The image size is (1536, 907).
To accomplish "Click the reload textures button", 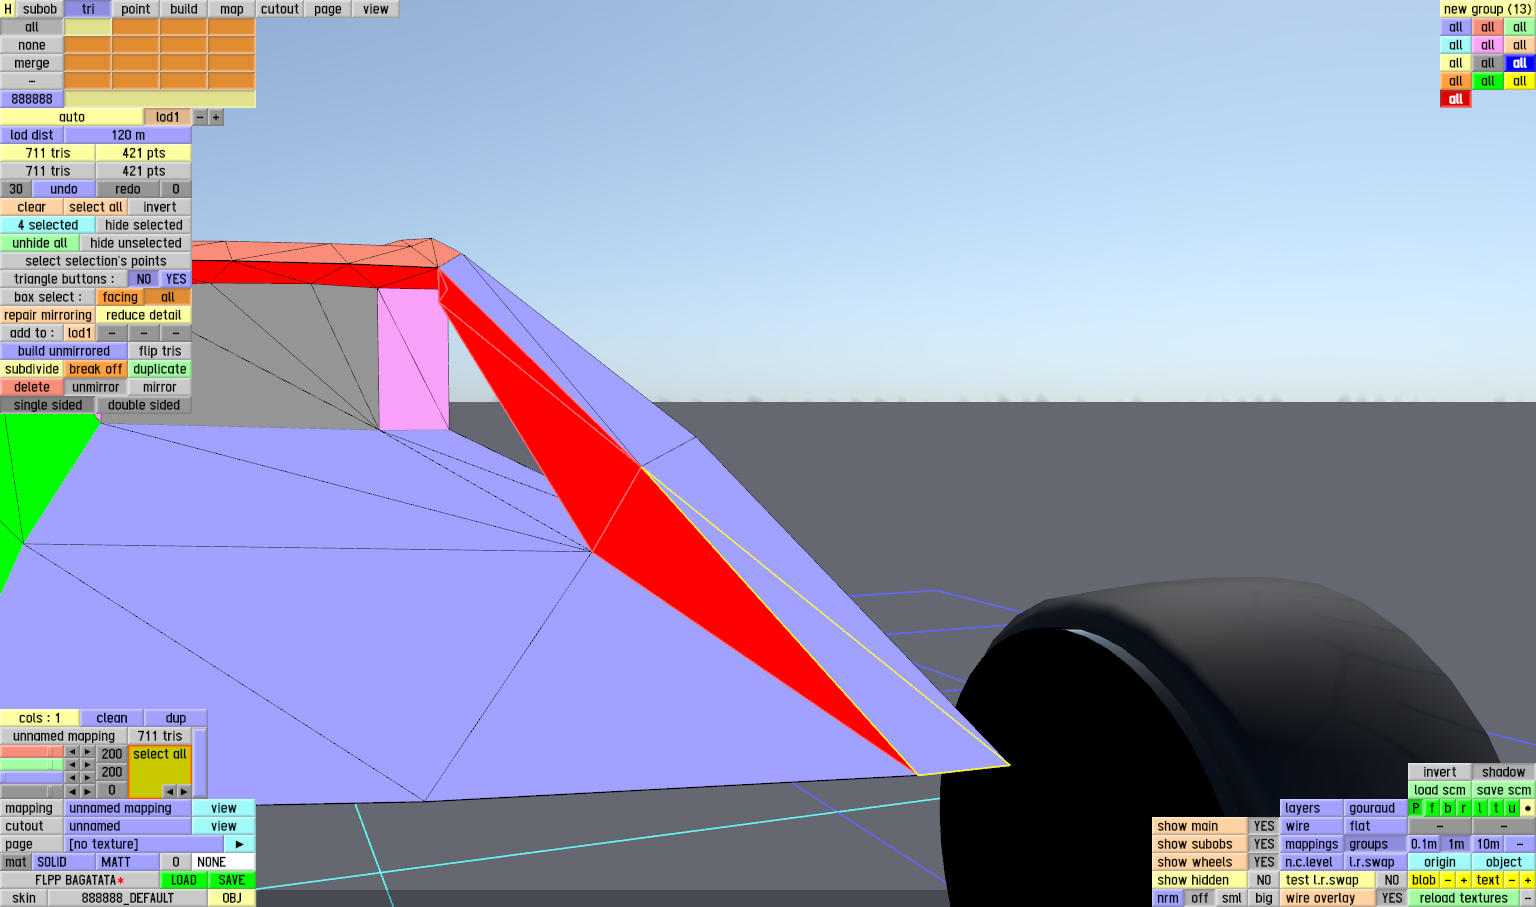I will 1464,898.
